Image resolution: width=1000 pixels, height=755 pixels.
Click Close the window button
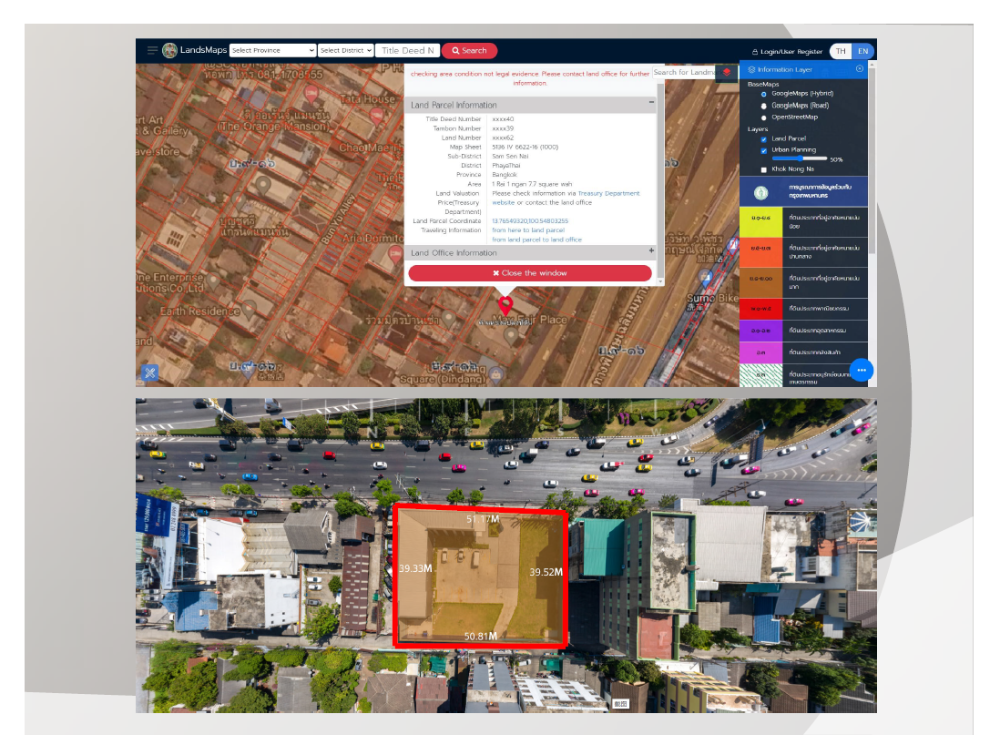click(530, 273)
